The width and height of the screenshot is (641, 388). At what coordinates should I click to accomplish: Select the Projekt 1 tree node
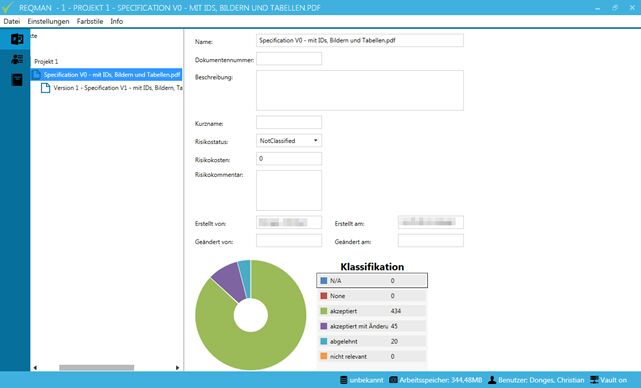[46, 61]
